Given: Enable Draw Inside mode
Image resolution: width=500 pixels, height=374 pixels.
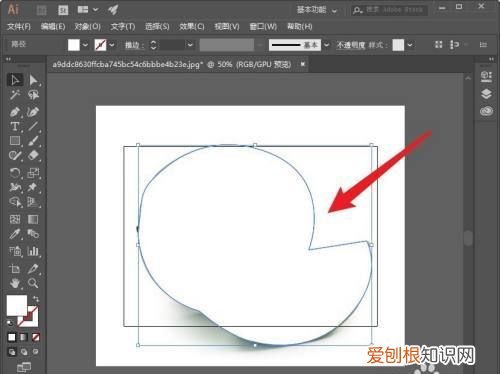Looking at the screenshot, I should [35, 352].
